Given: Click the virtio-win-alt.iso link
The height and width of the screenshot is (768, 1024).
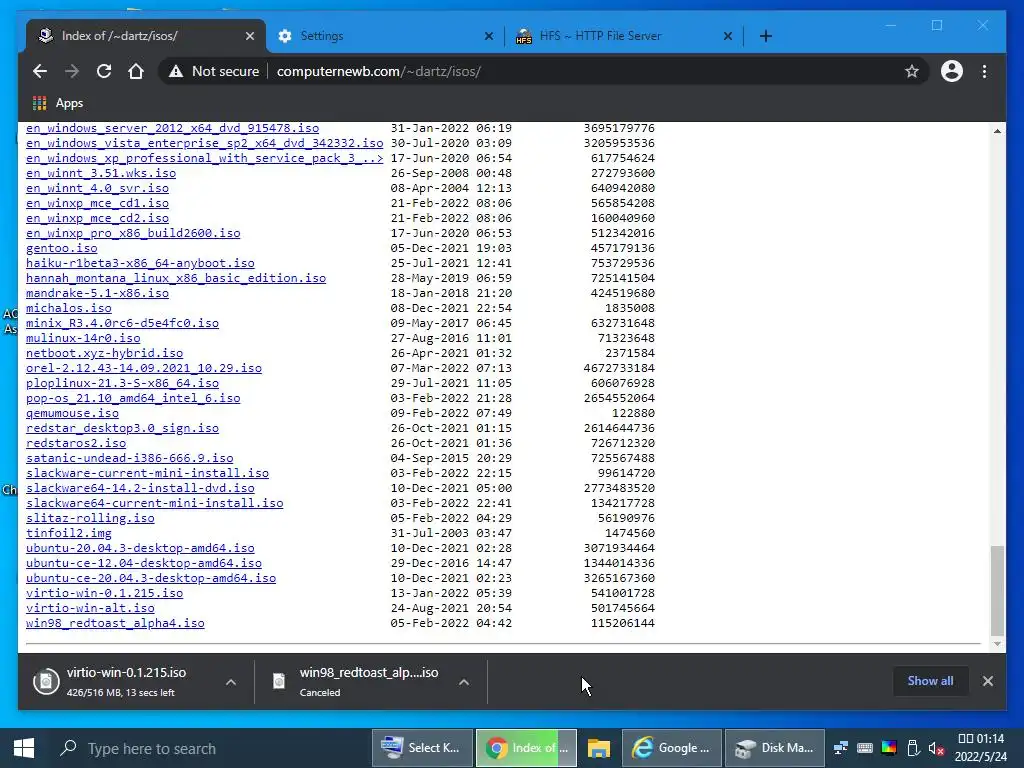Looking at the screenshot, I should (90, 609).
